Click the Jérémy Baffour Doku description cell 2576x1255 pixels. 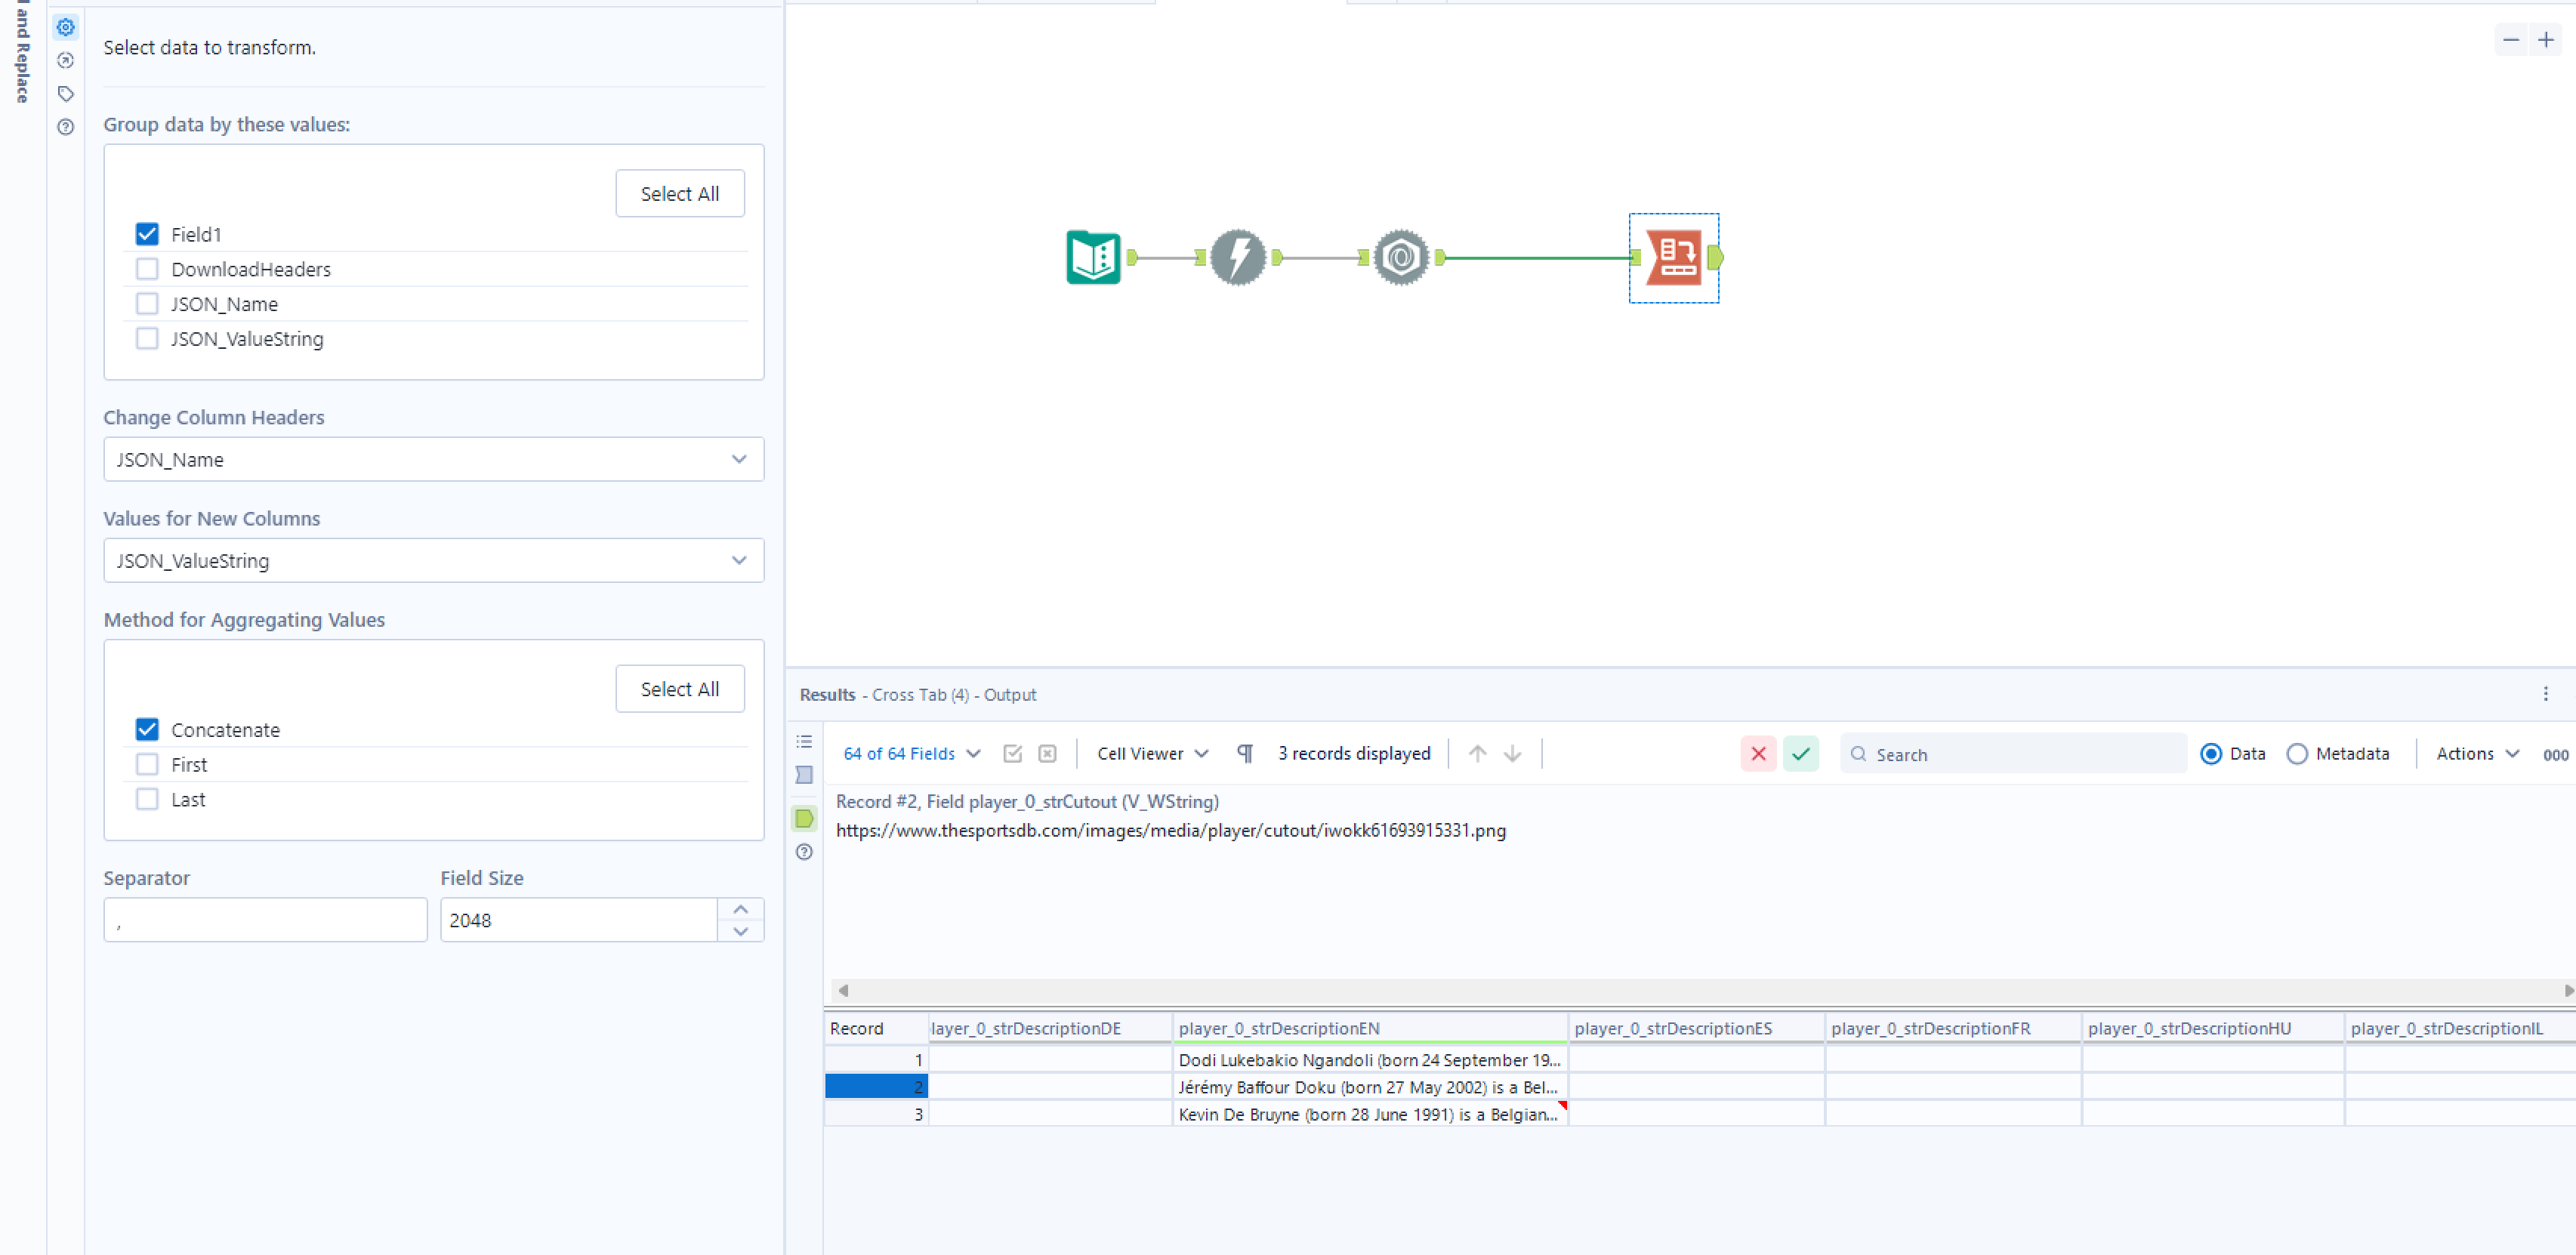1370,1087
